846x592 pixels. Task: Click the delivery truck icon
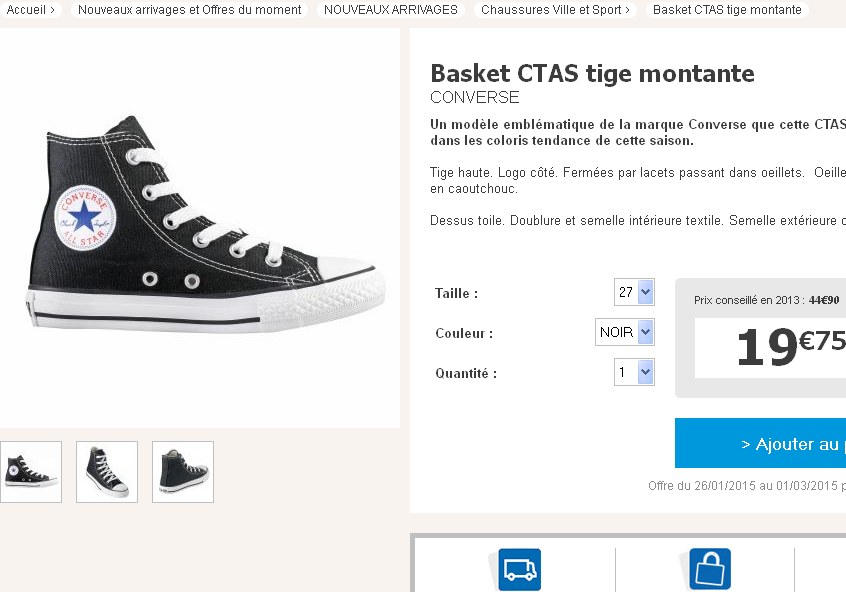519,569
